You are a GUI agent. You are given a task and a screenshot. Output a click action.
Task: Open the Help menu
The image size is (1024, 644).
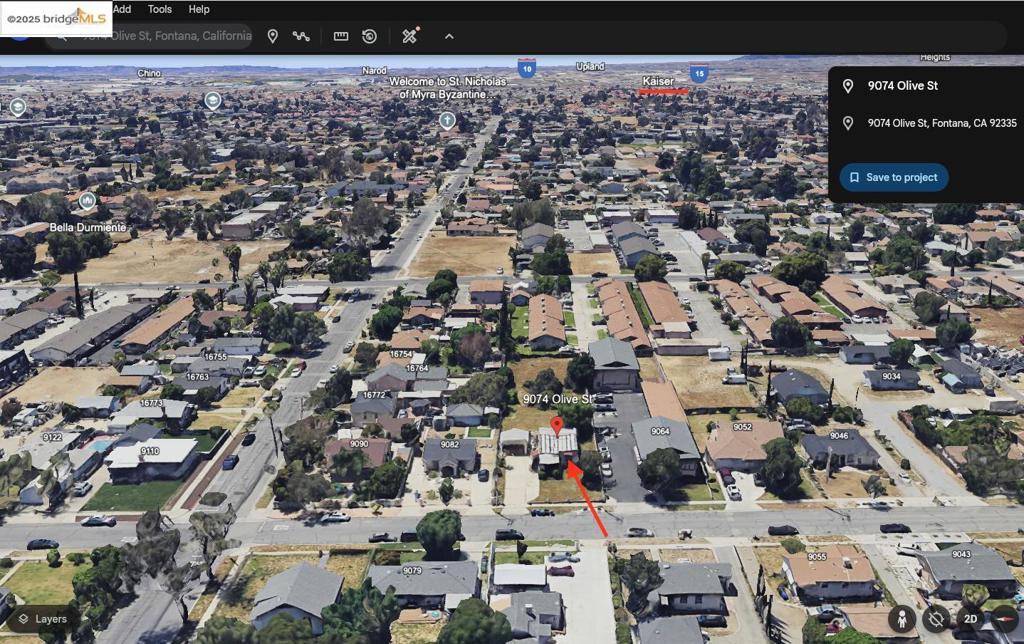coord(198,9)
